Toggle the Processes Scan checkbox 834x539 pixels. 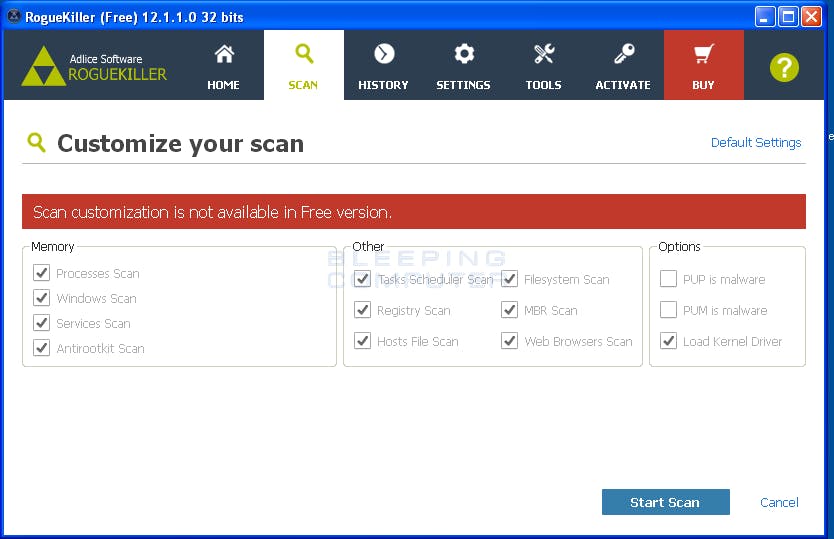41,273
